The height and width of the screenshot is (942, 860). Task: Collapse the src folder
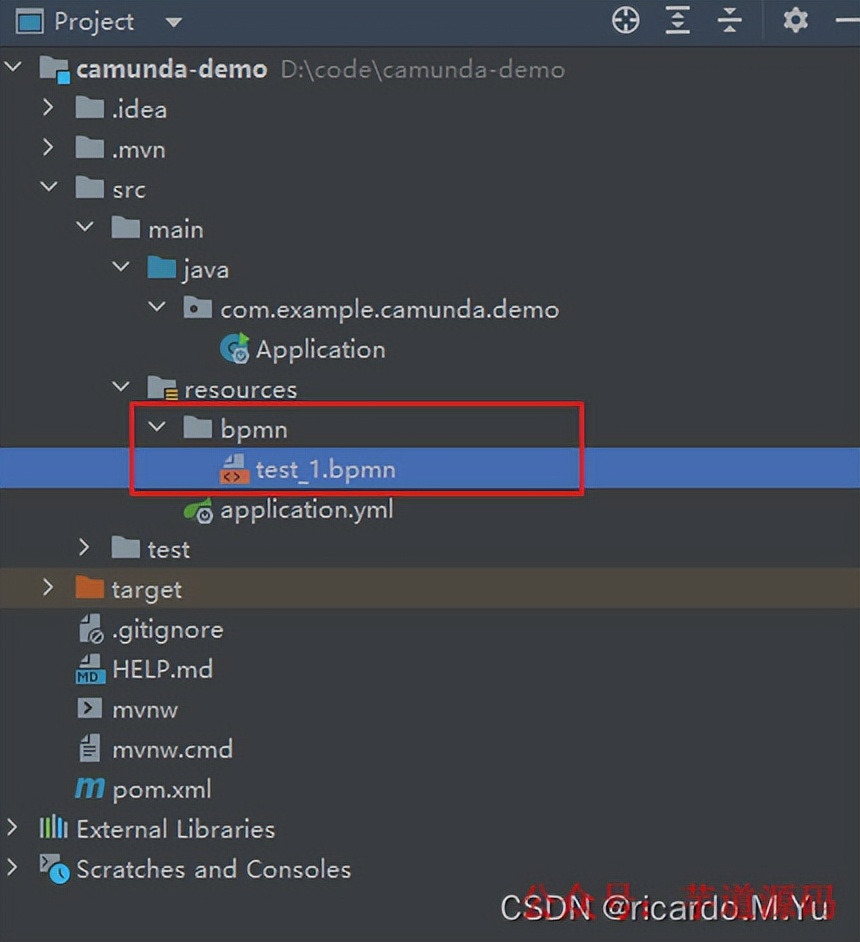pos(49,187)
